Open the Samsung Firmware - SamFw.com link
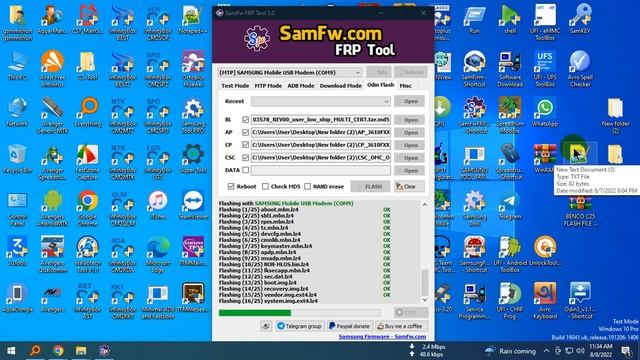Image resolution: width=640 pixels, height=360 pixels. tap(382, 337)
